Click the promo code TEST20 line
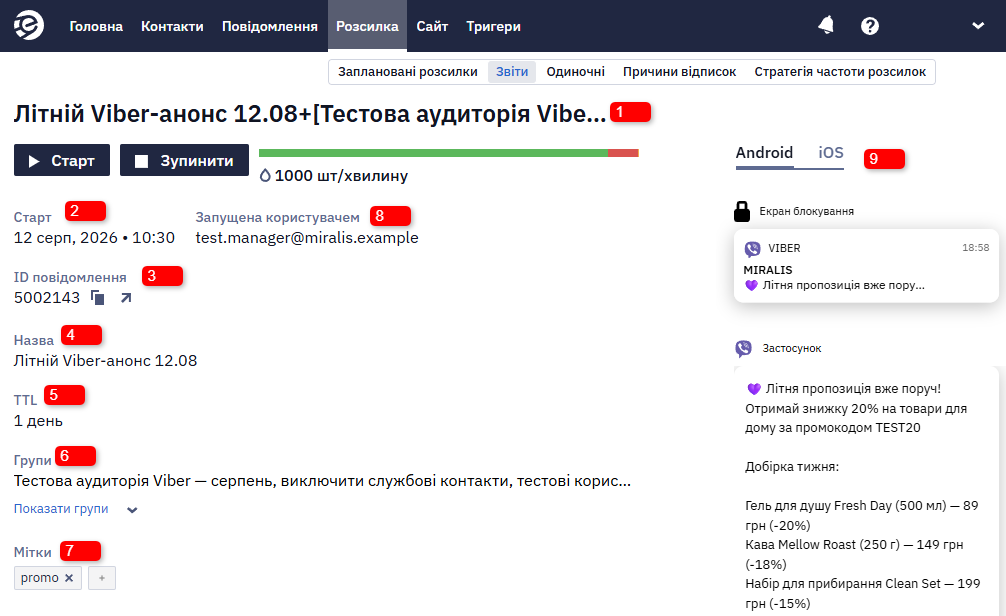 click(833, 428)
